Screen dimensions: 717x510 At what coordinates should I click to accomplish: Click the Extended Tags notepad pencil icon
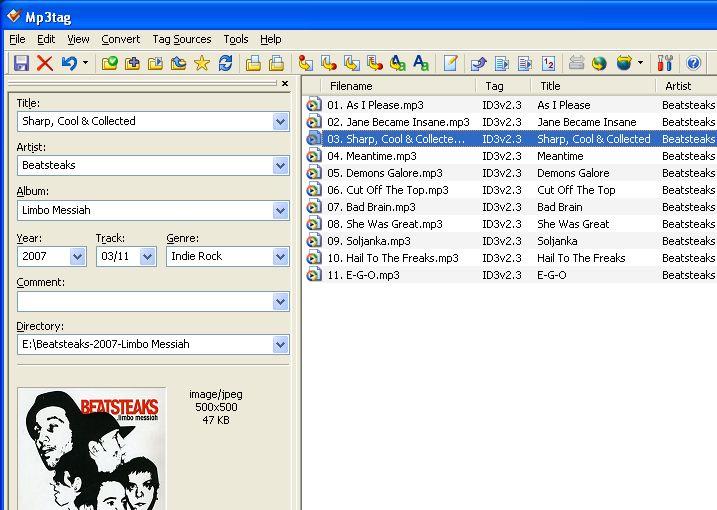tap(450, 63)
